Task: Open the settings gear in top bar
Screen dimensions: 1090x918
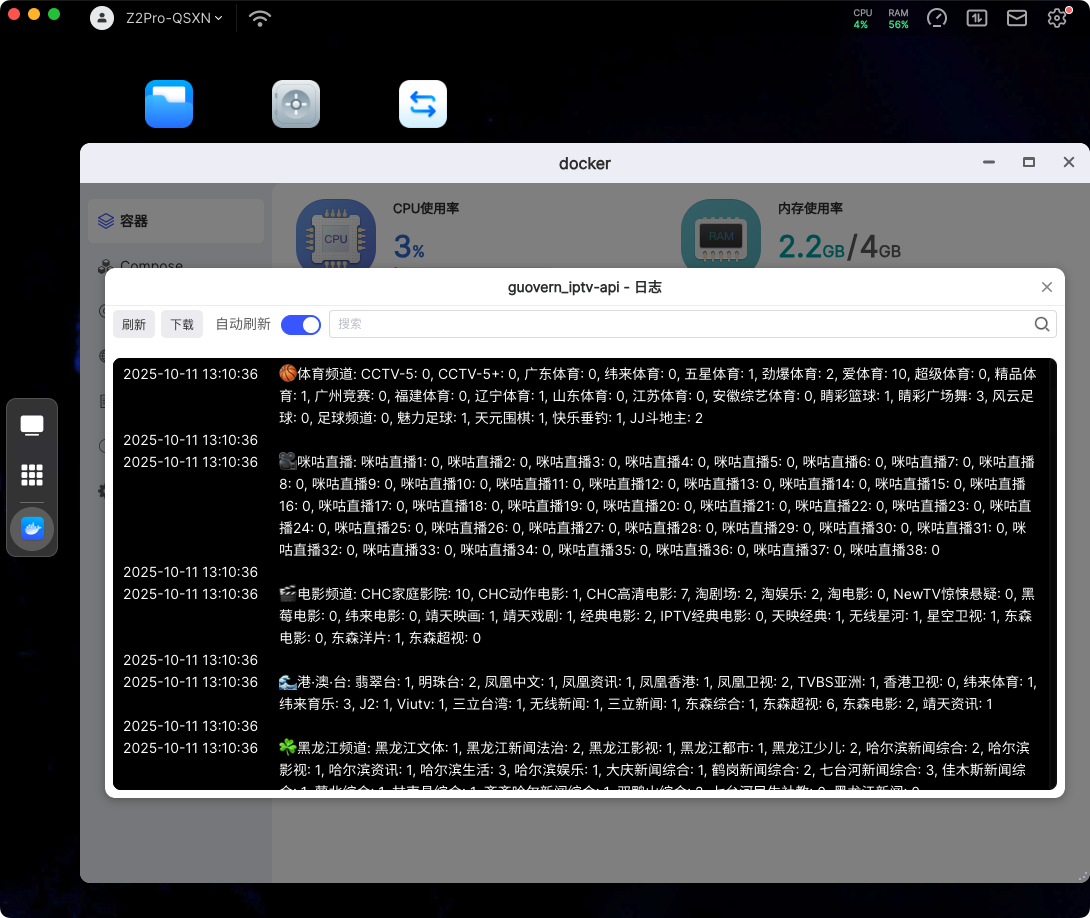Action: (1058, 18)
